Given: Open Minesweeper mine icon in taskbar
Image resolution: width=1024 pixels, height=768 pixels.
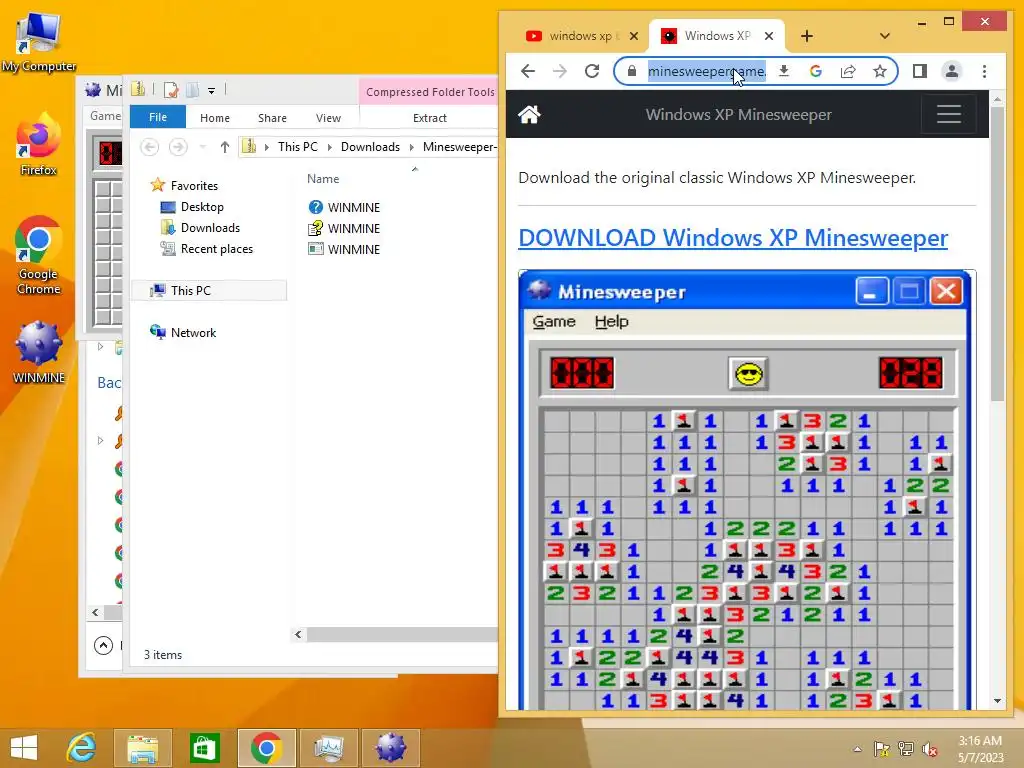Looking at the screenshot, I should [x=391, y=748].
